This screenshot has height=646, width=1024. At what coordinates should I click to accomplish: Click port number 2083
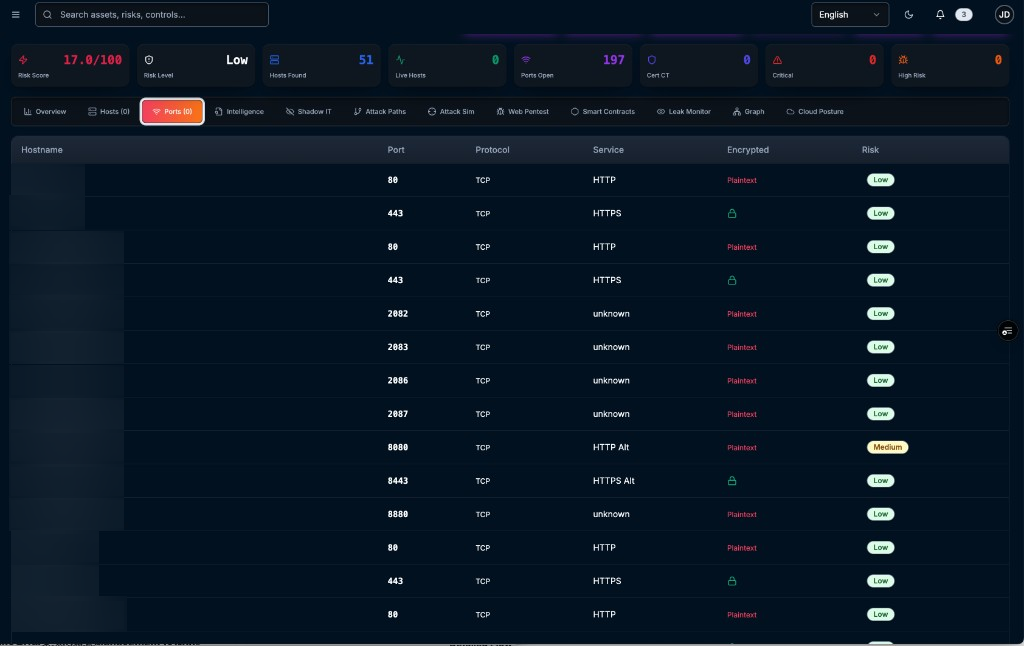point(398,347)
